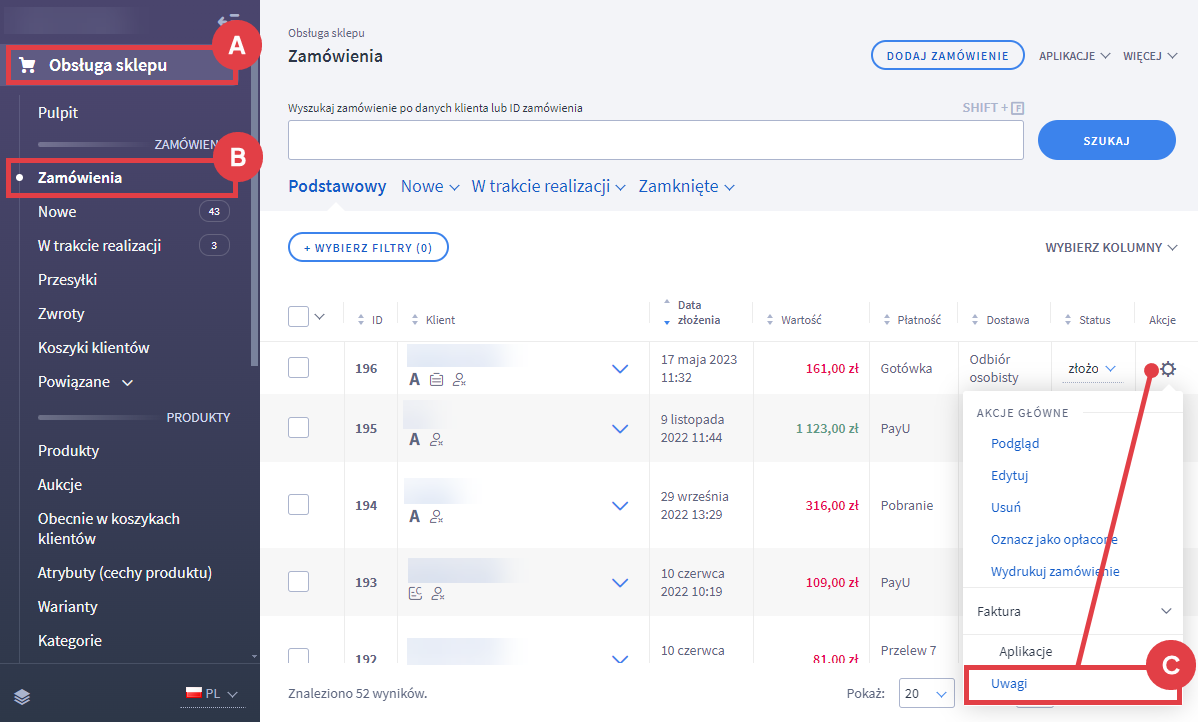
Task: Collapse sidebar using the arrow icon
Action: tap(227, 20)
